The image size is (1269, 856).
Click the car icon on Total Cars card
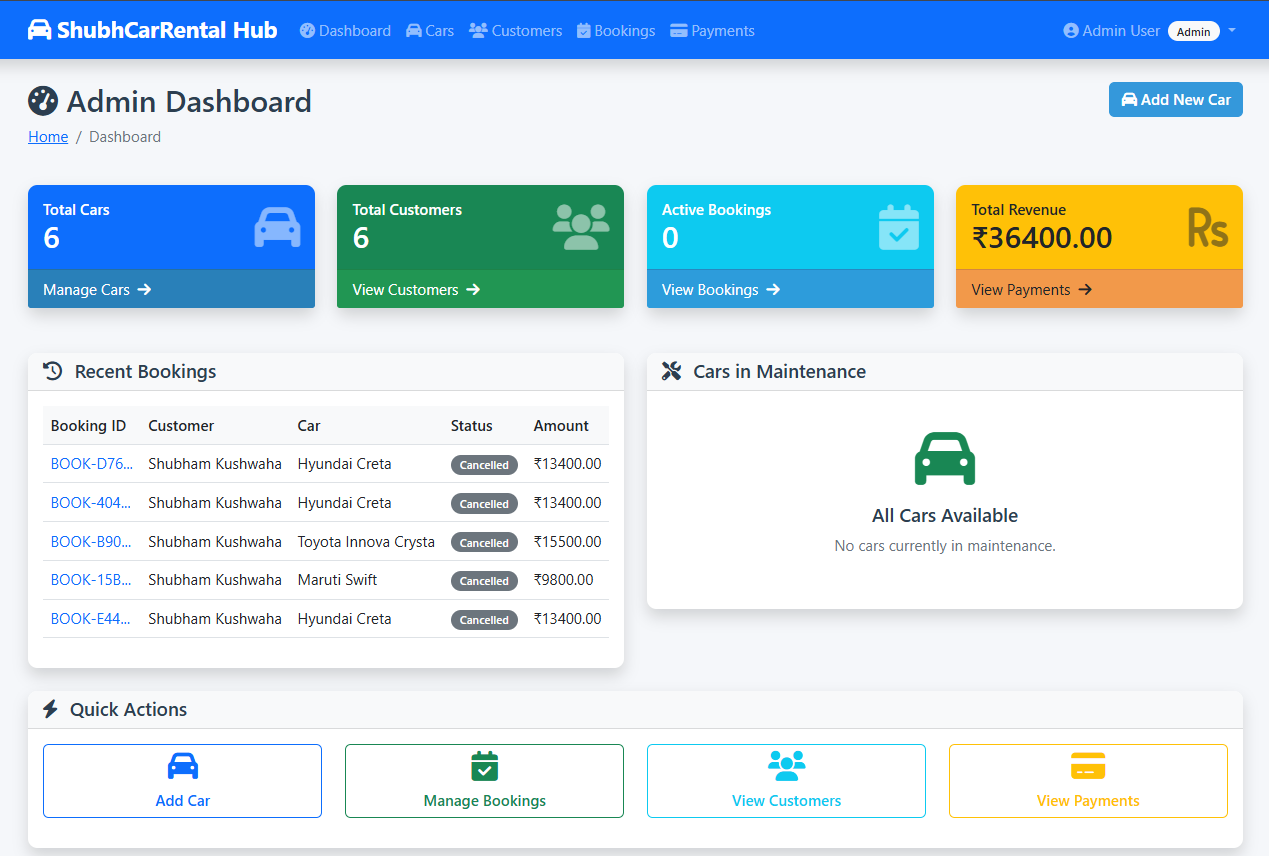277,227
